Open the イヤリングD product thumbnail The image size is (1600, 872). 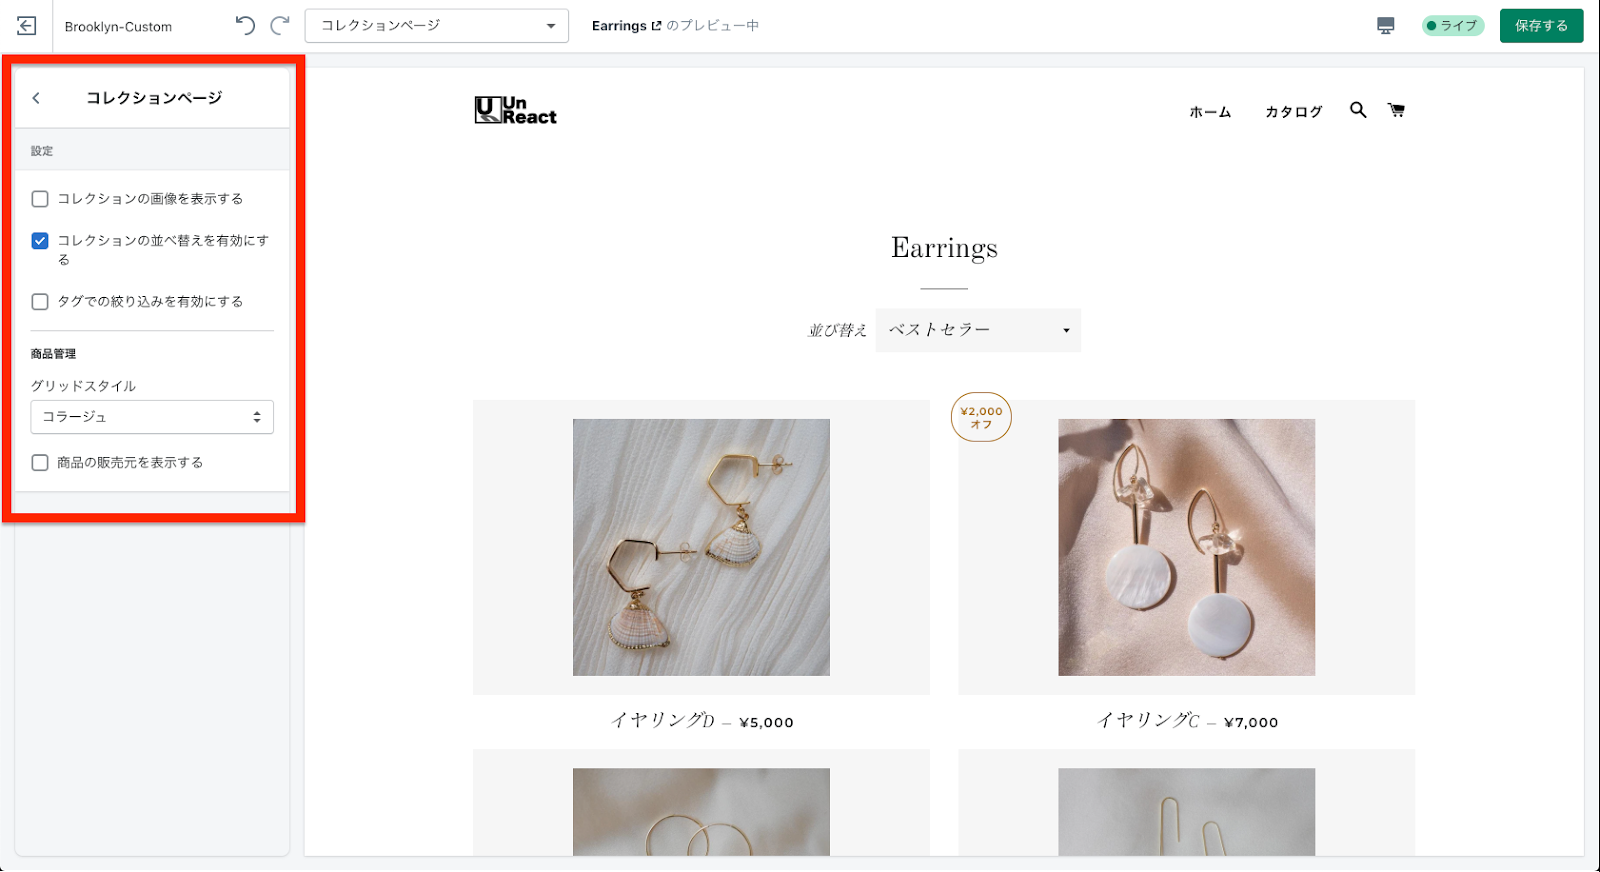click(x=701, y=547)
